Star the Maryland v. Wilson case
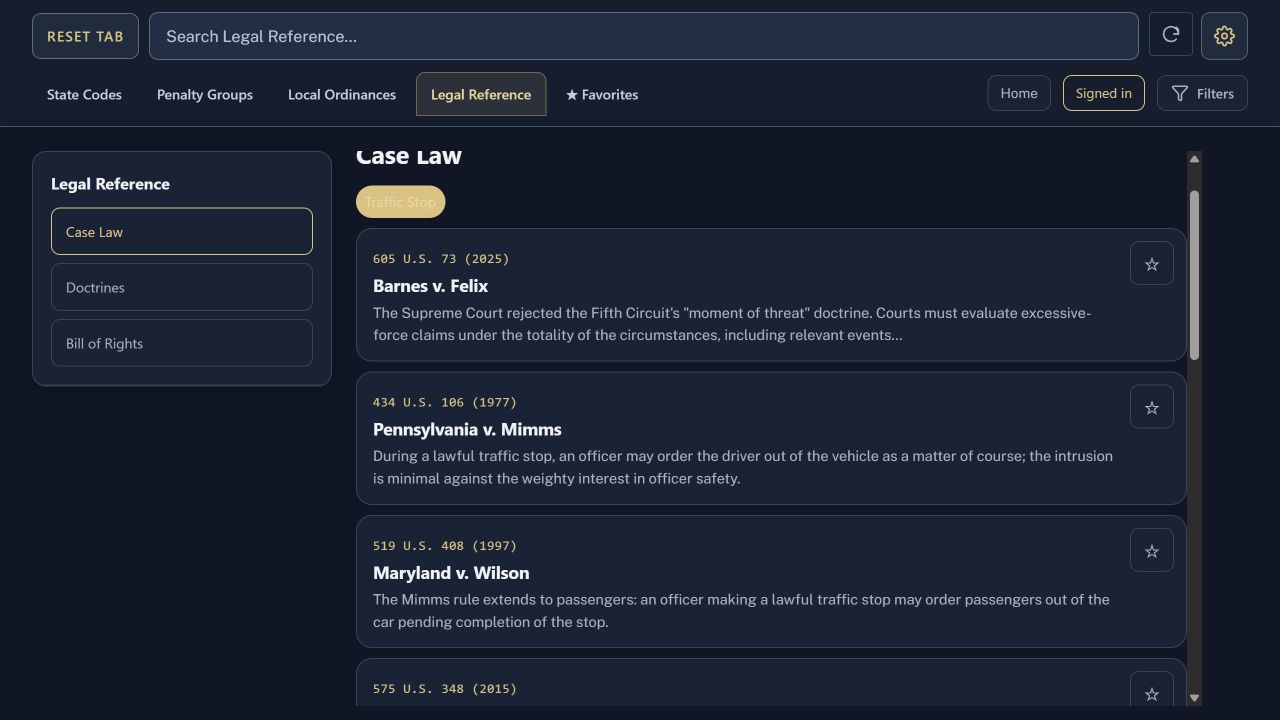The image size is (1280, 720). coord(1152,551)
